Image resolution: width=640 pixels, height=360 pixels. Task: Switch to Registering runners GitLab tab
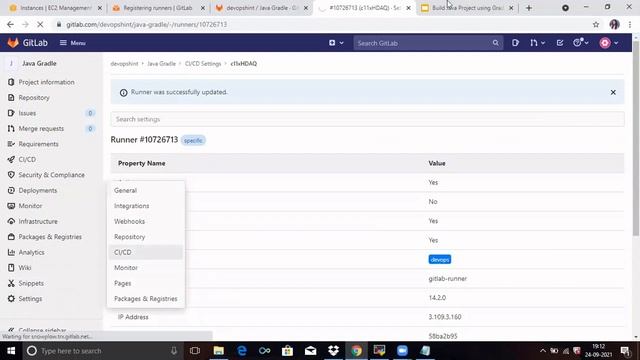pos(158,8)
